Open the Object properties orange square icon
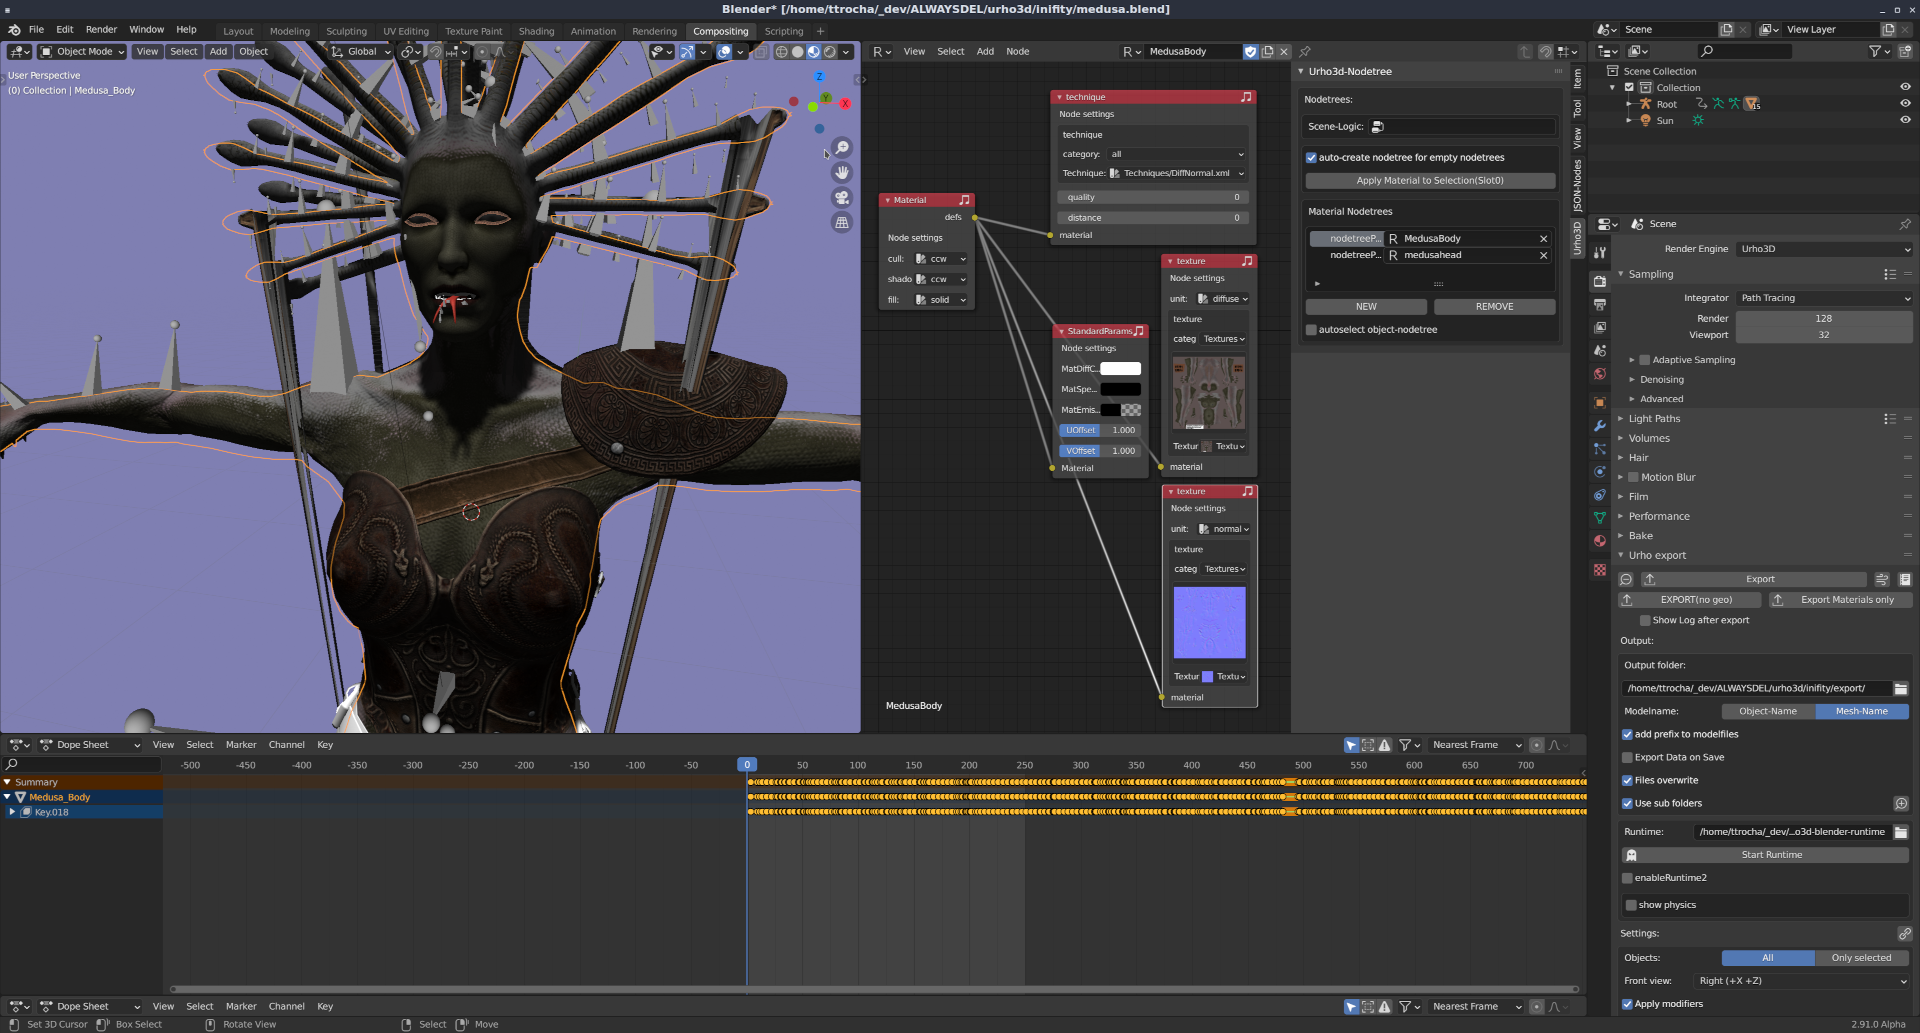1920x1033 pixels. click(1600, 402)
